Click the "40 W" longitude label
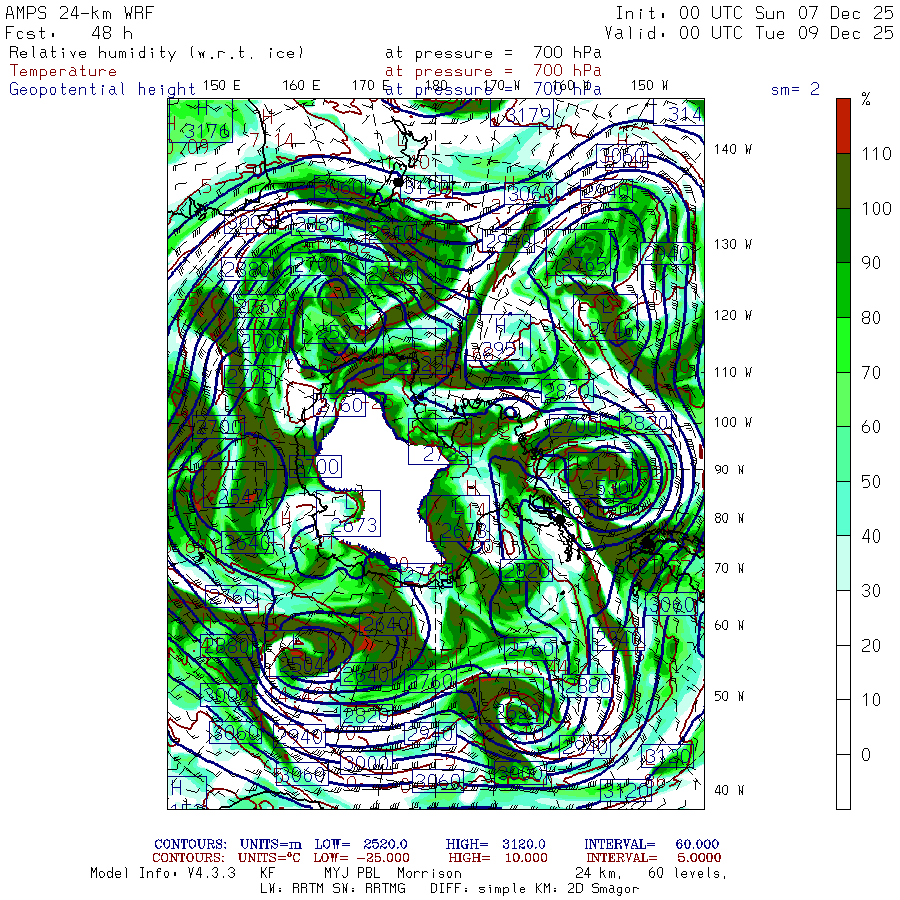900x900 pixels. tap(729, 790)
